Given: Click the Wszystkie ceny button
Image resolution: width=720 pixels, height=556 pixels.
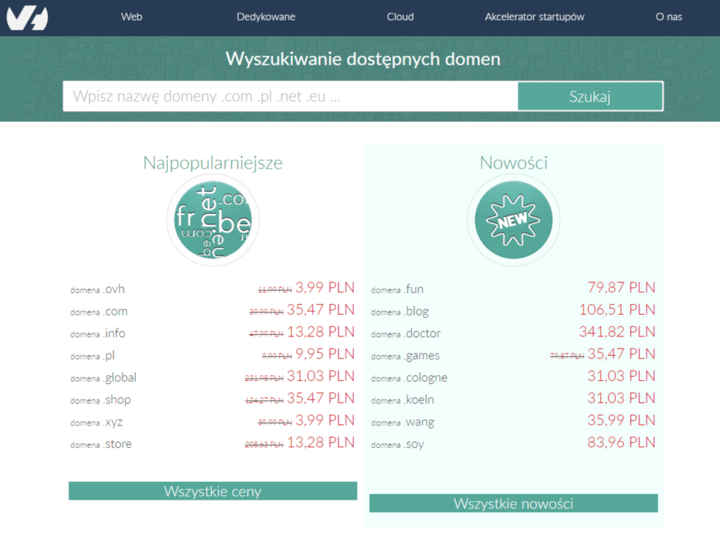Looking at the screenshot, I should (x=212, y=491).
